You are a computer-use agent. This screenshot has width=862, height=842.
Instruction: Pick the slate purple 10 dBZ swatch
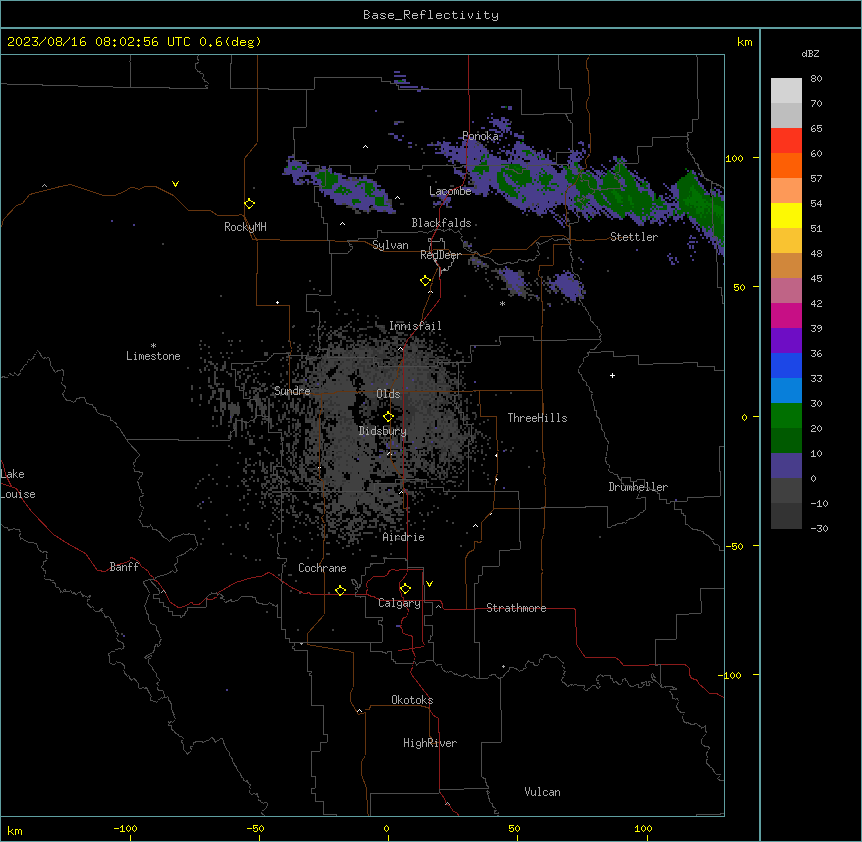(x=786, y=466)
